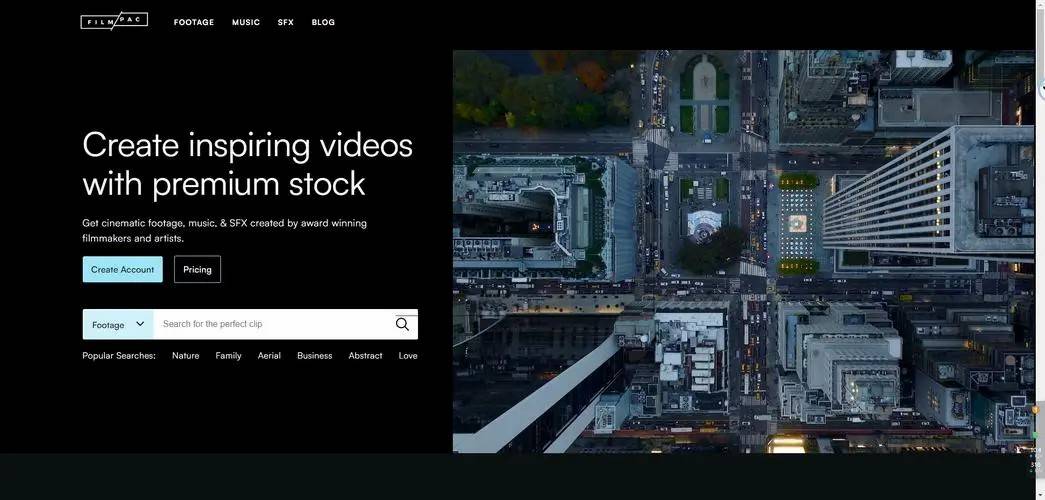Choose the Family popular search
Viewport: 1045px width, 500px height.
pyautogui.click(x=228, y=356)
